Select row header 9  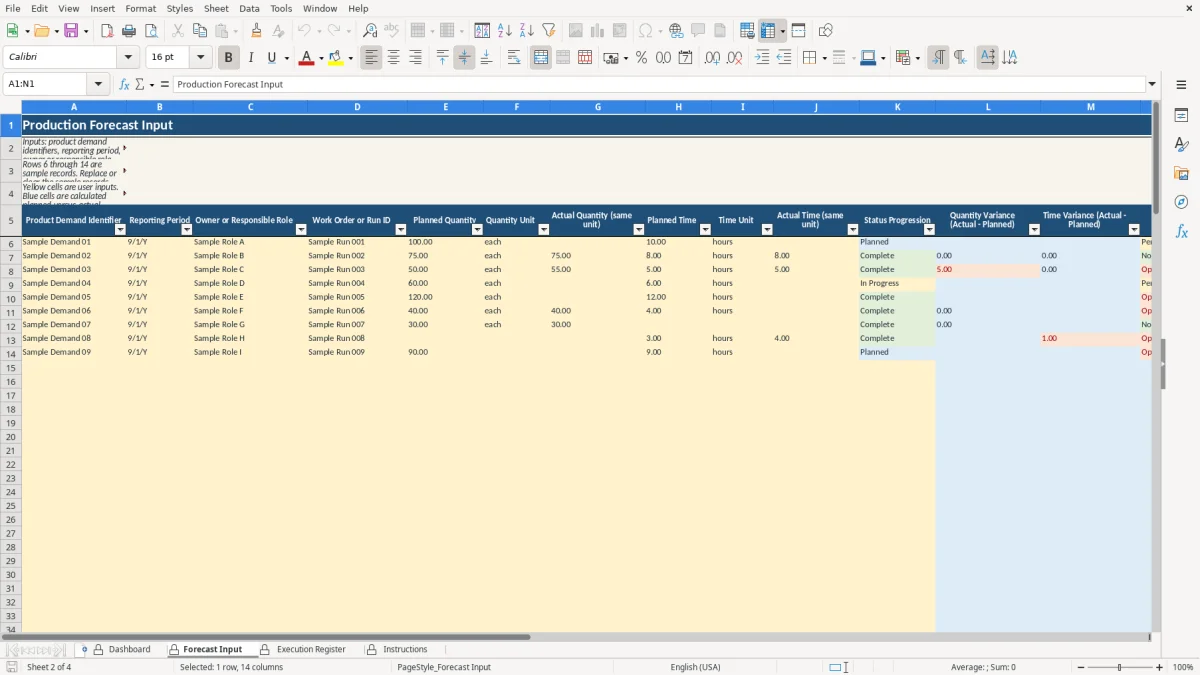(x=11, y=283)
